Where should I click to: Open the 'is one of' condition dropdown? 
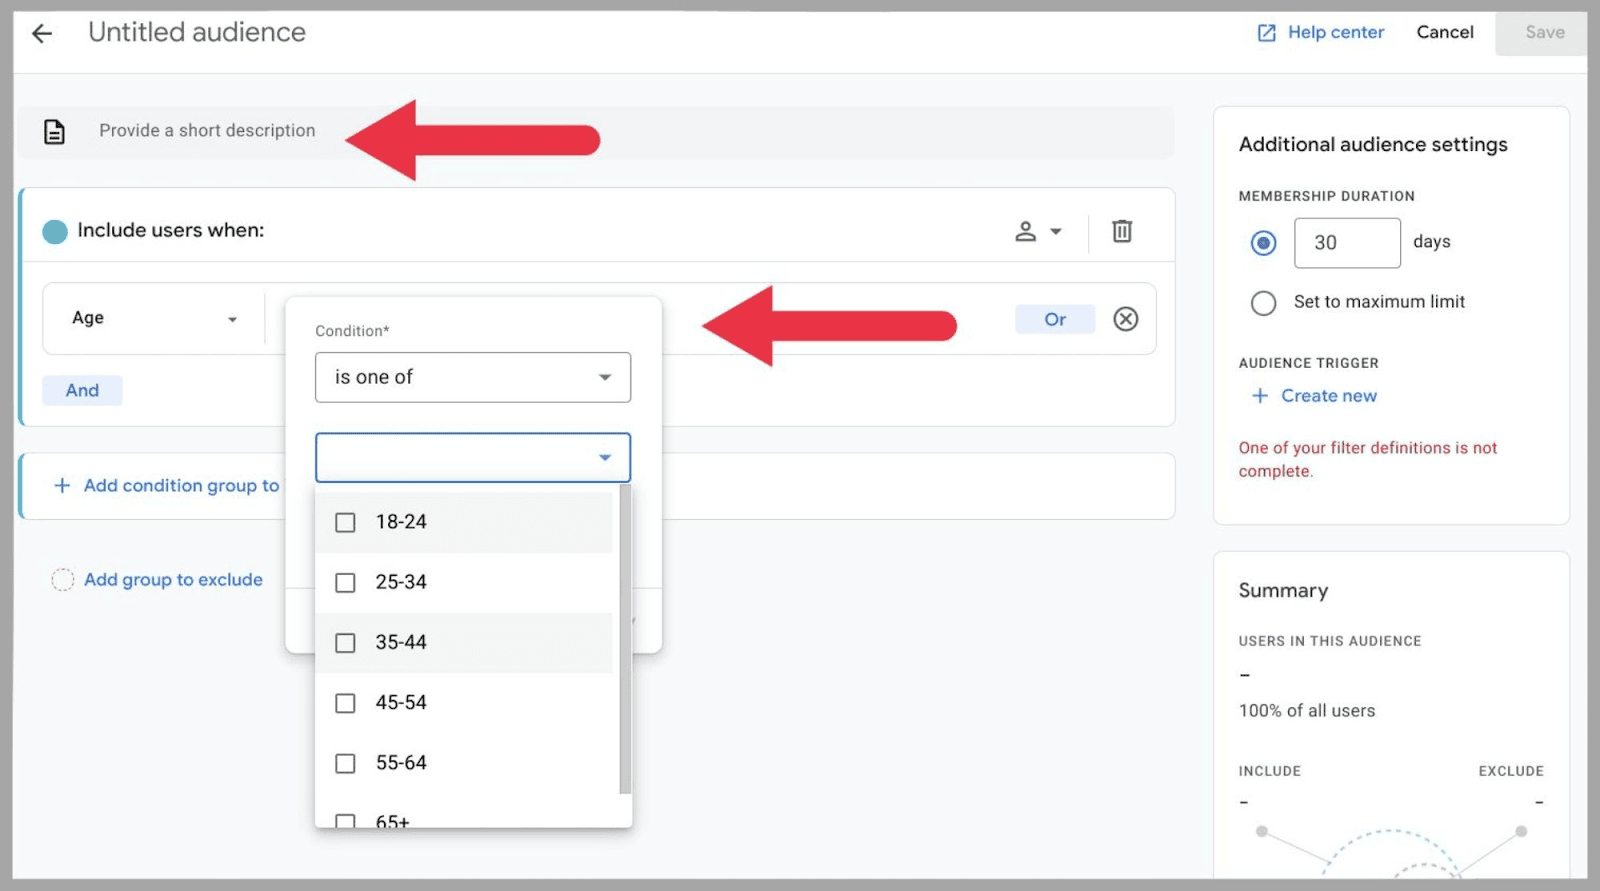pyautogui.click(x=472, y=377)
